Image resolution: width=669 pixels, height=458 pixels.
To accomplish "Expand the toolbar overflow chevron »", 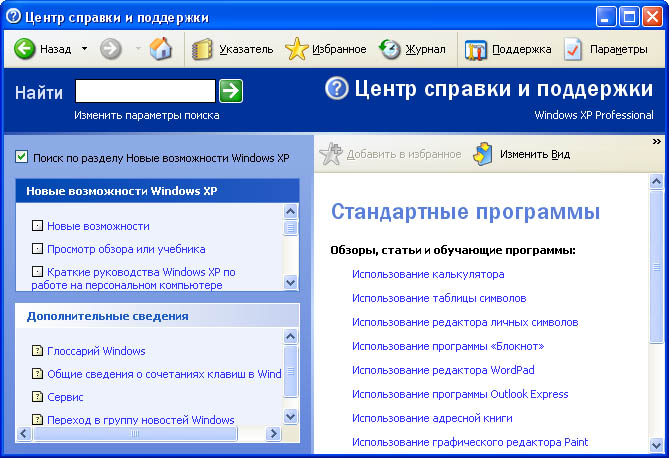I will click(x=657, y=141).
